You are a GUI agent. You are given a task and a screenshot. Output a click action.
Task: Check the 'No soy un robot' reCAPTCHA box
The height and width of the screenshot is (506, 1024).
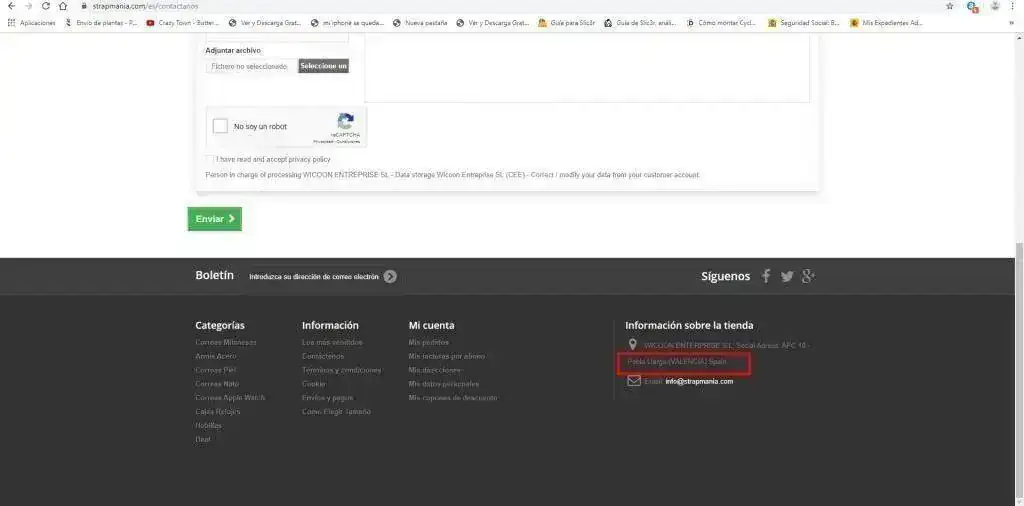coord(221,127)
